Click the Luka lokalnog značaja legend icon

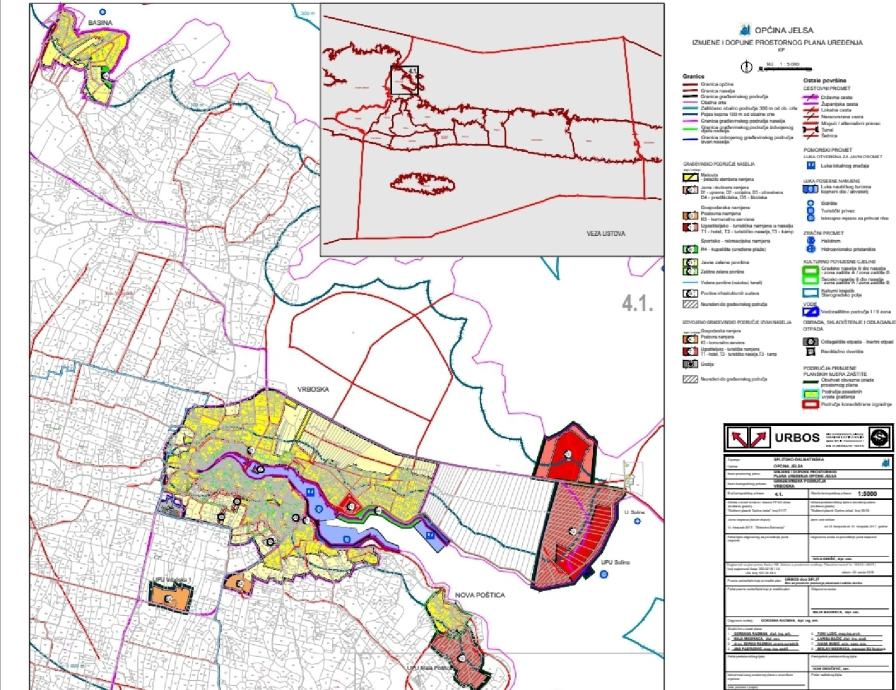click(x=810, y=166)
